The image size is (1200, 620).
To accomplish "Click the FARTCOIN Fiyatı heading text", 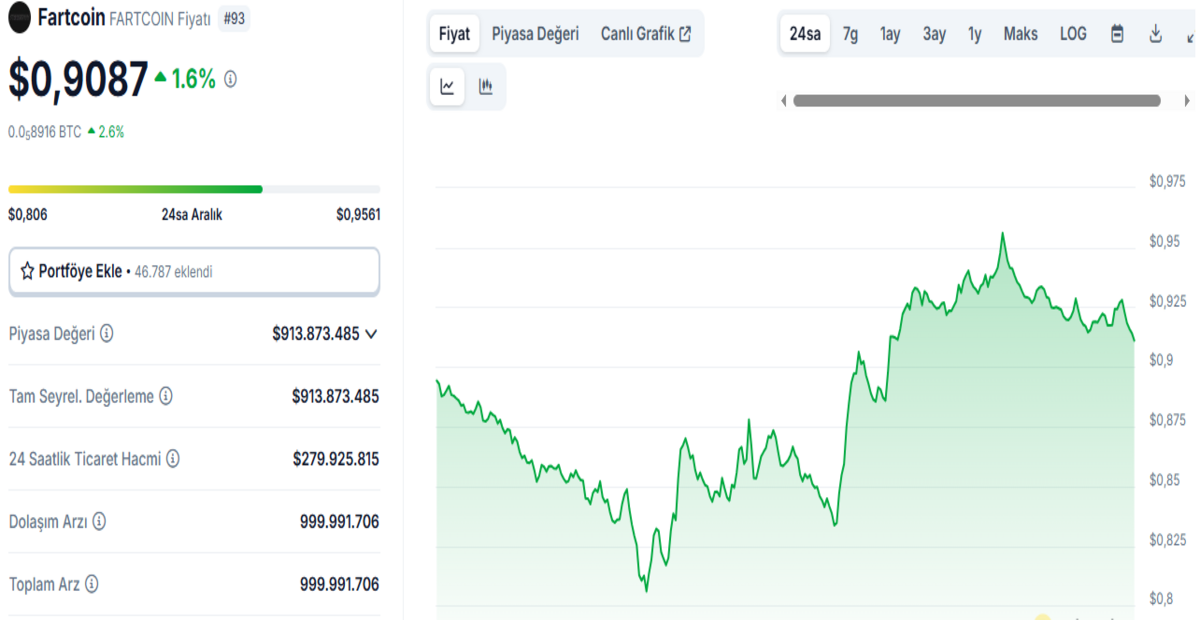I will pyautogui.click(x=159, y=18).
